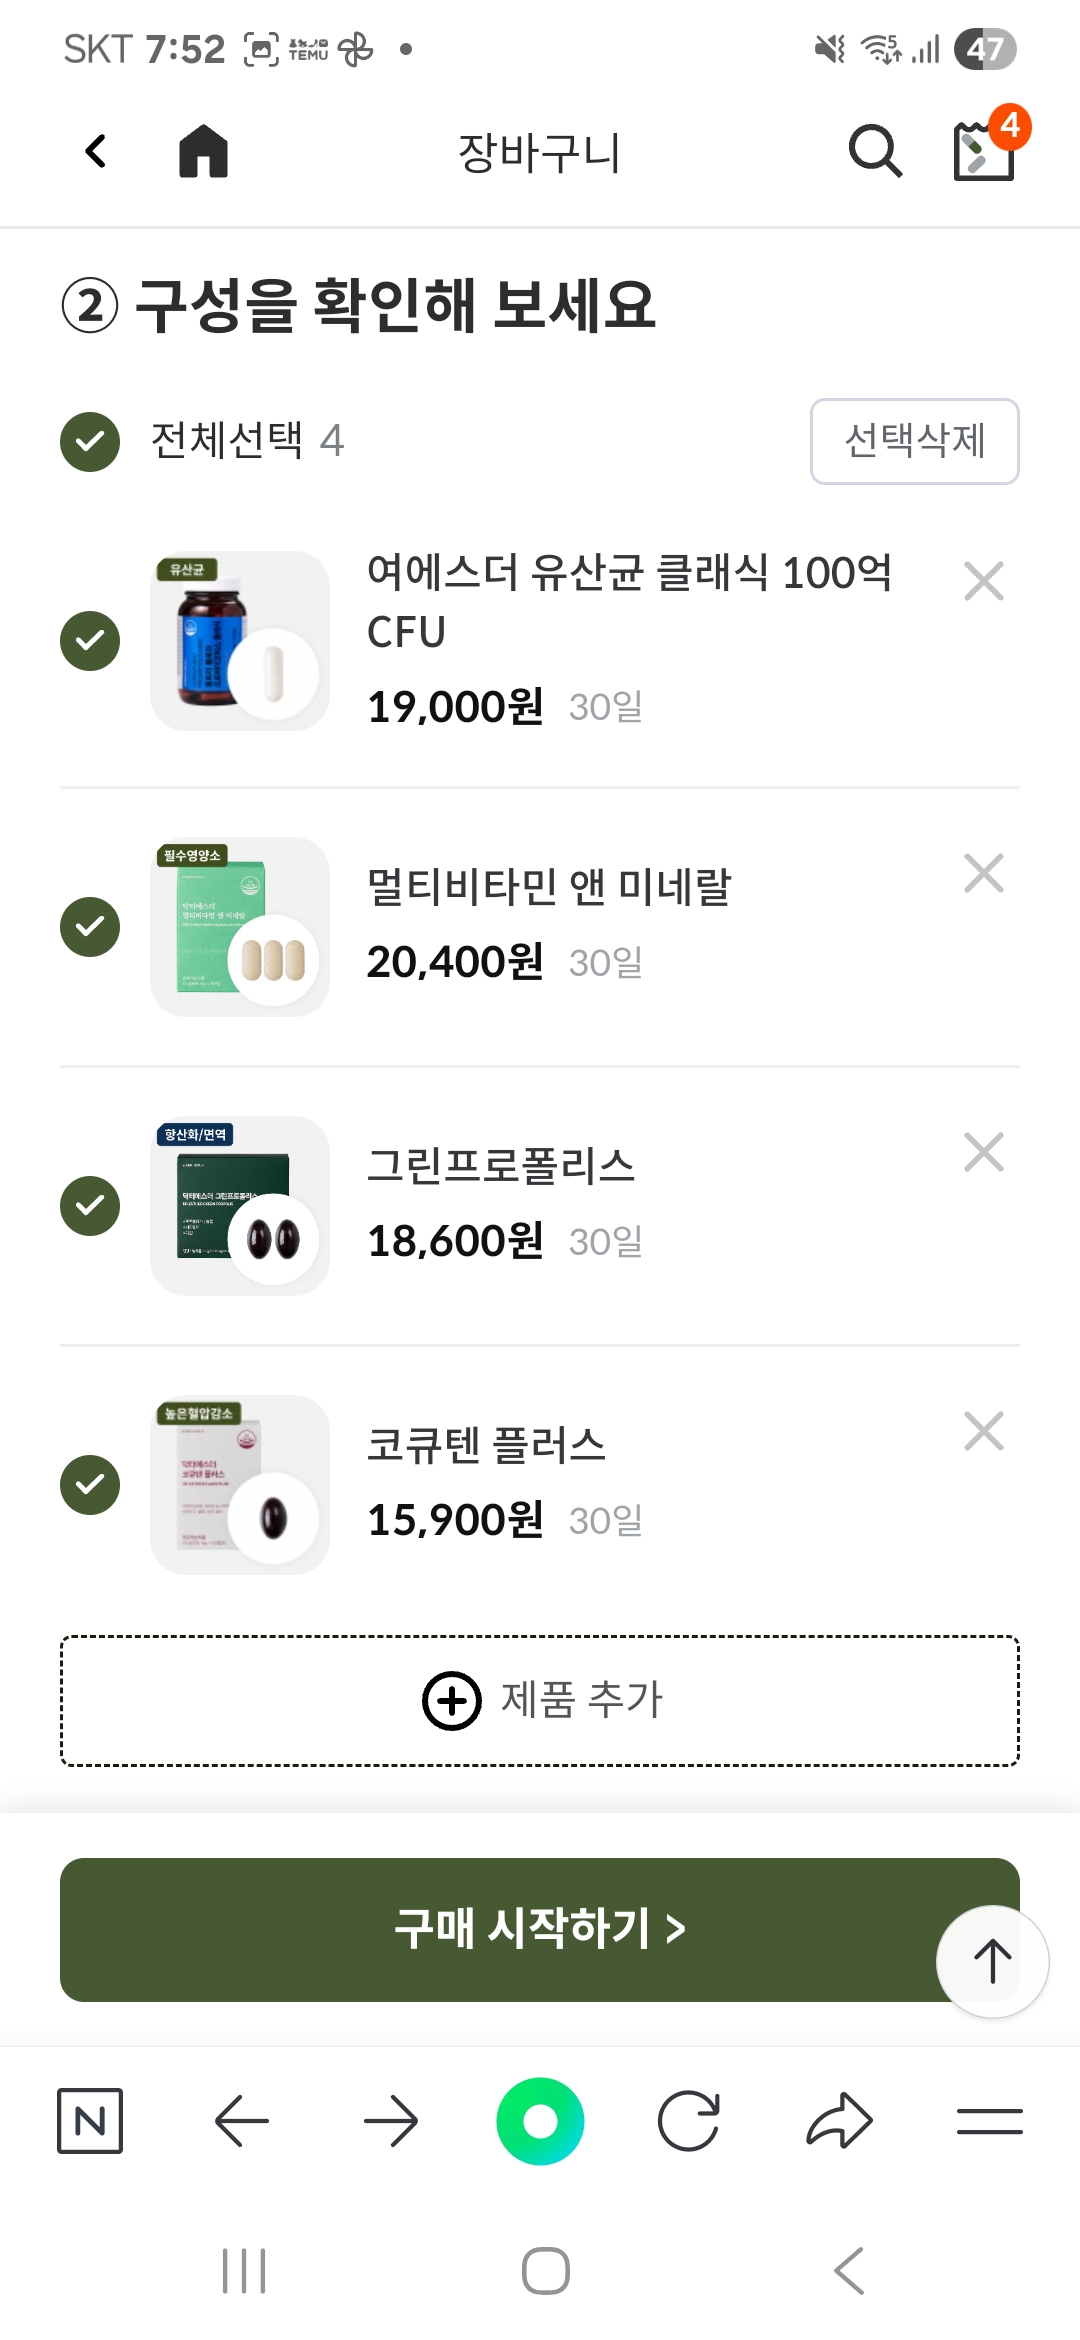Delete 코큐텐 플러스 using X button
This screenshot has height=2340, width=1080.
click(x=984, y=1431)
